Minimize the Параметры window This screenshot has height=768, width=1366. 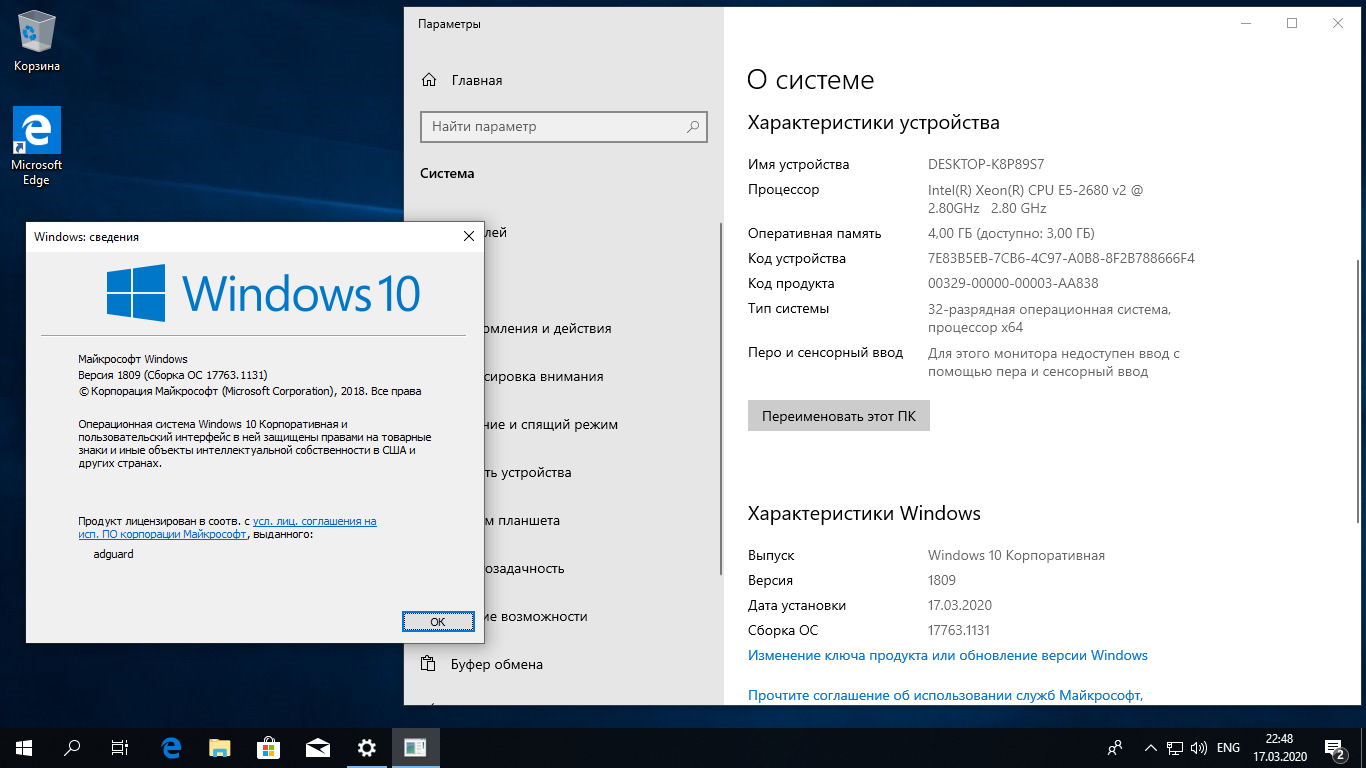coord(1245,23)
